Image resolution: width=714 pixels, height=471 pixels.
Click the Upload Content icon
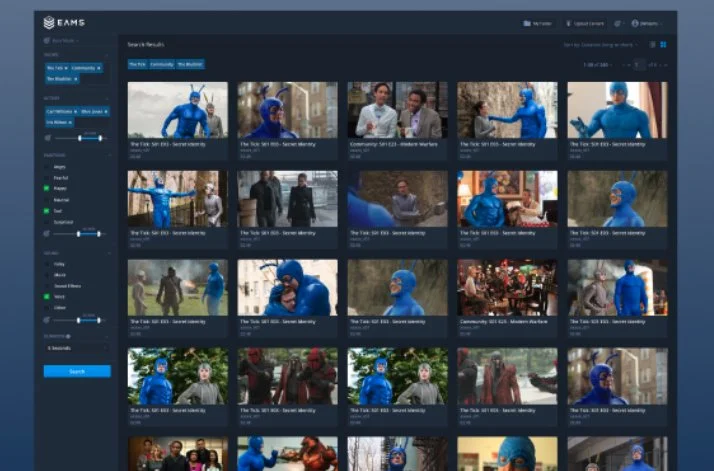(568, 23)
